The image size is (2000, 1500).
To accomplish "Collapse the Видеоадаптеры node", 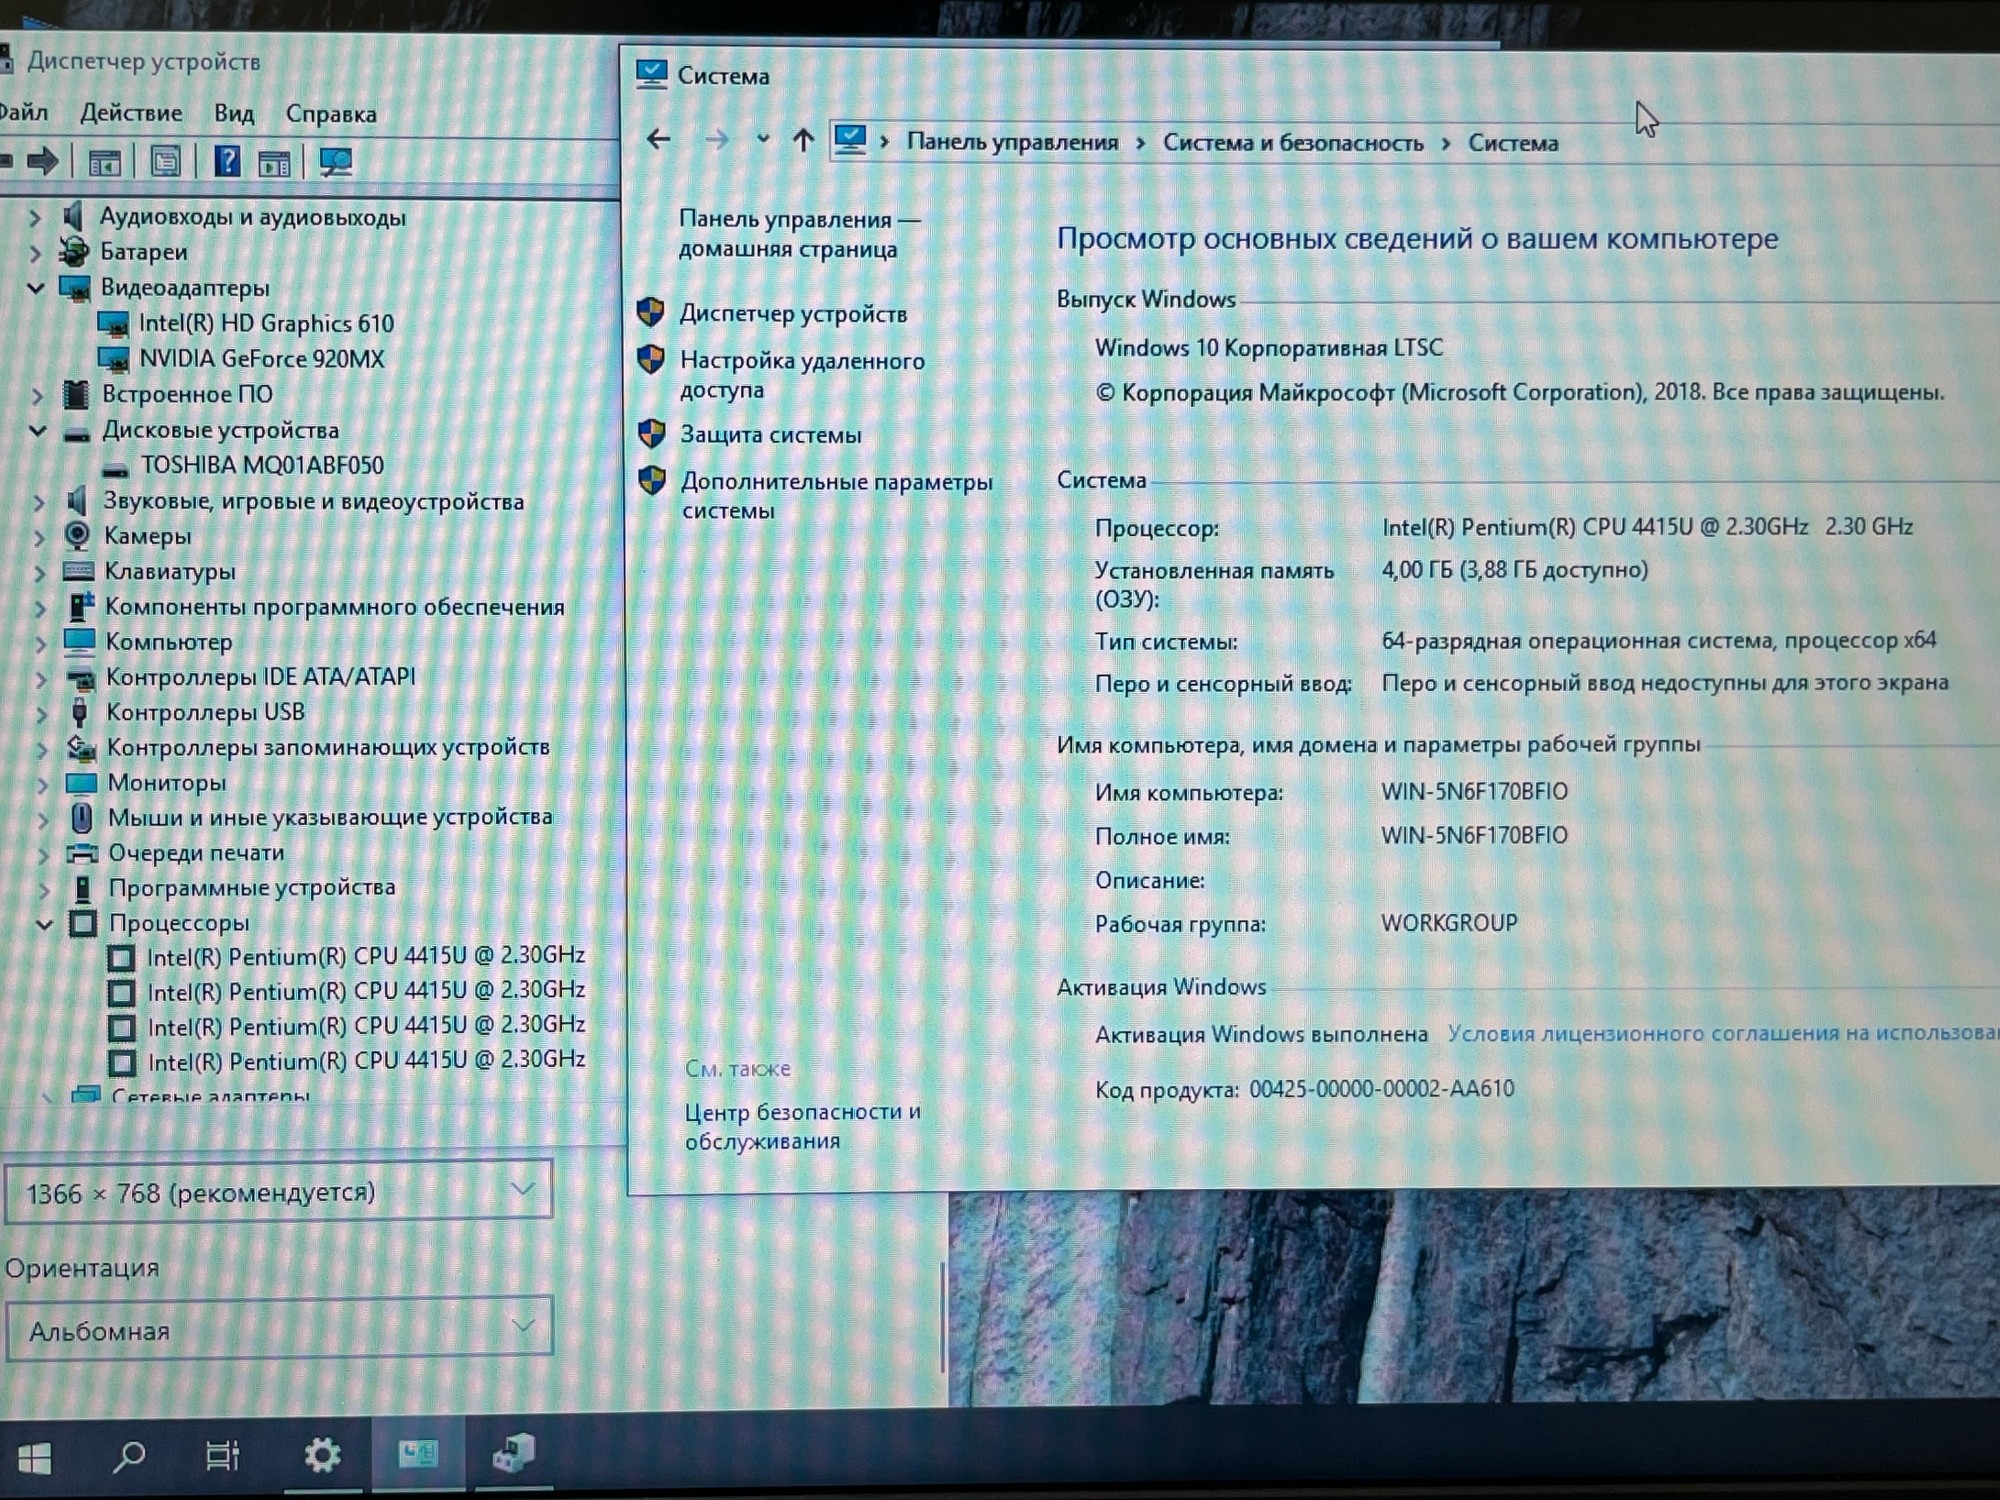I will (x=36, y=288).
